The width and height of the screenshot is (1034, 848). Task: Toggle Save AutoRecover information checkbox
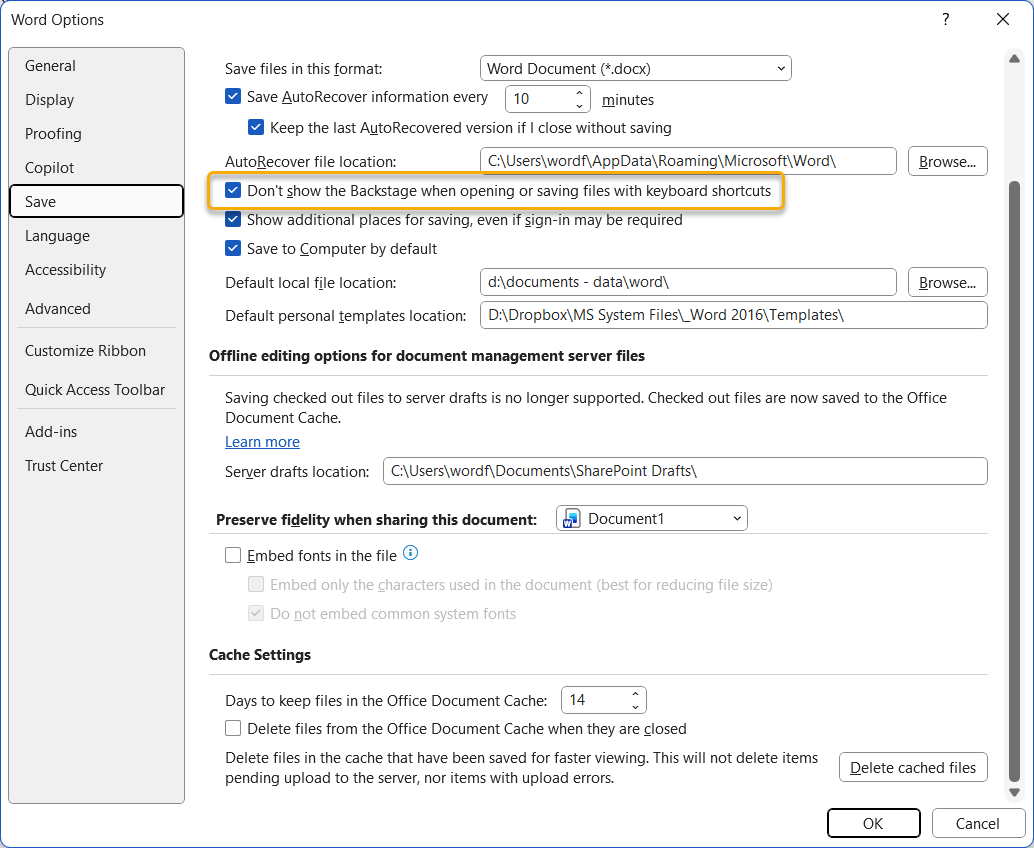tap(233, 96)
